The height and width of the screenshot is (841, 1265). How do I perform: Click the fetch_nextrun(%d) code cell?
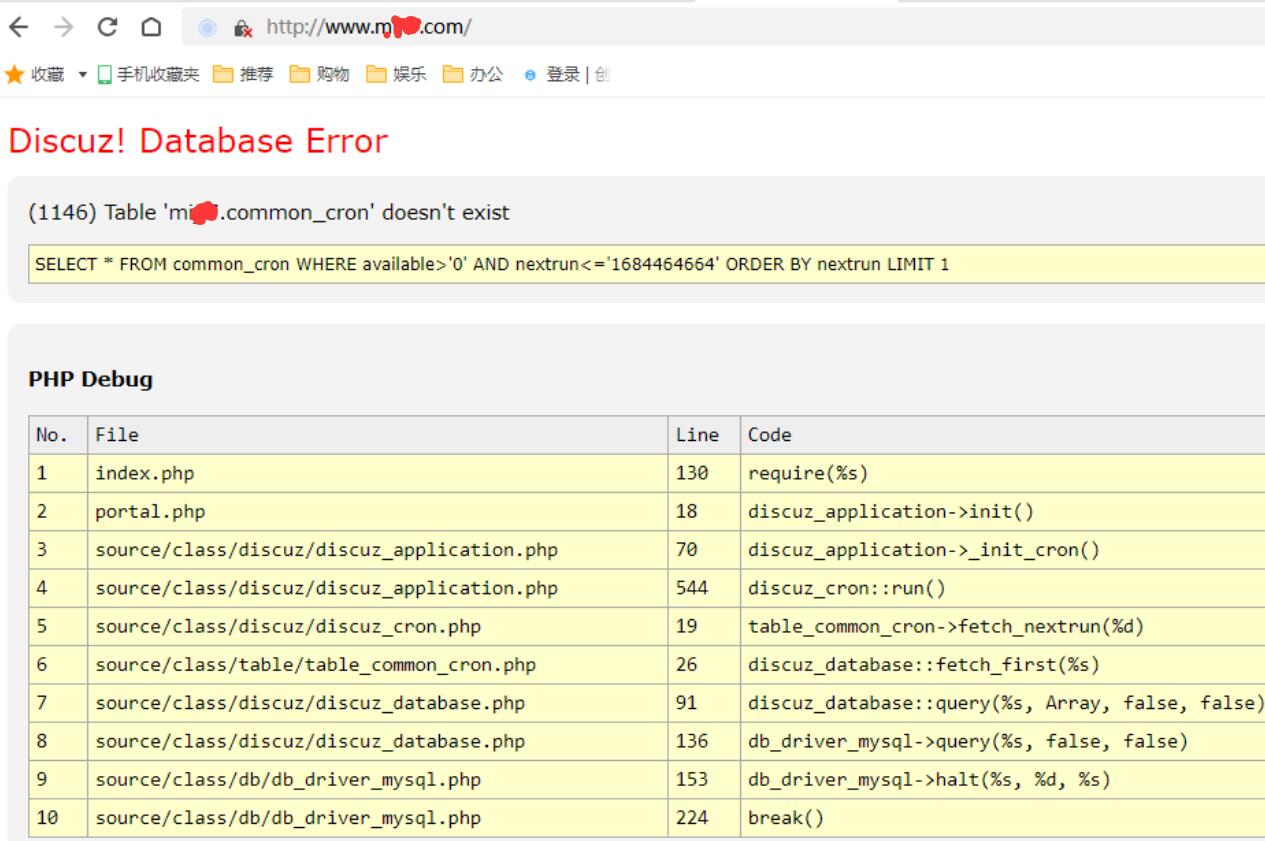pos(1003,627)
